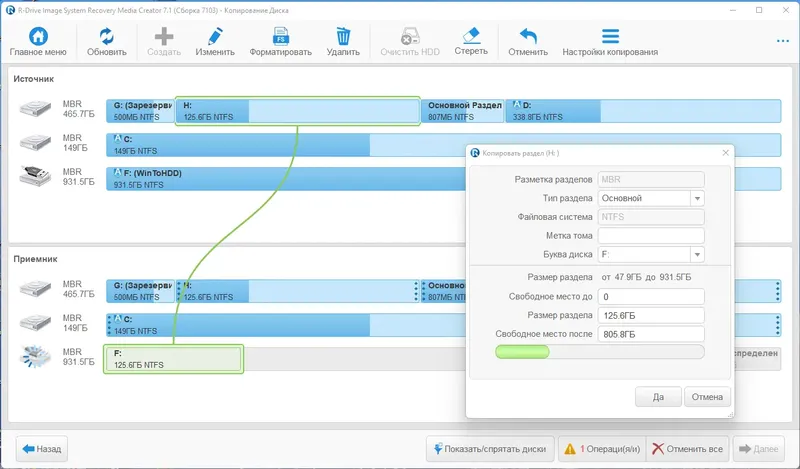
Task: Select destination partition H: 125.6ГБ NTFS
Action: tap(297, 291)
